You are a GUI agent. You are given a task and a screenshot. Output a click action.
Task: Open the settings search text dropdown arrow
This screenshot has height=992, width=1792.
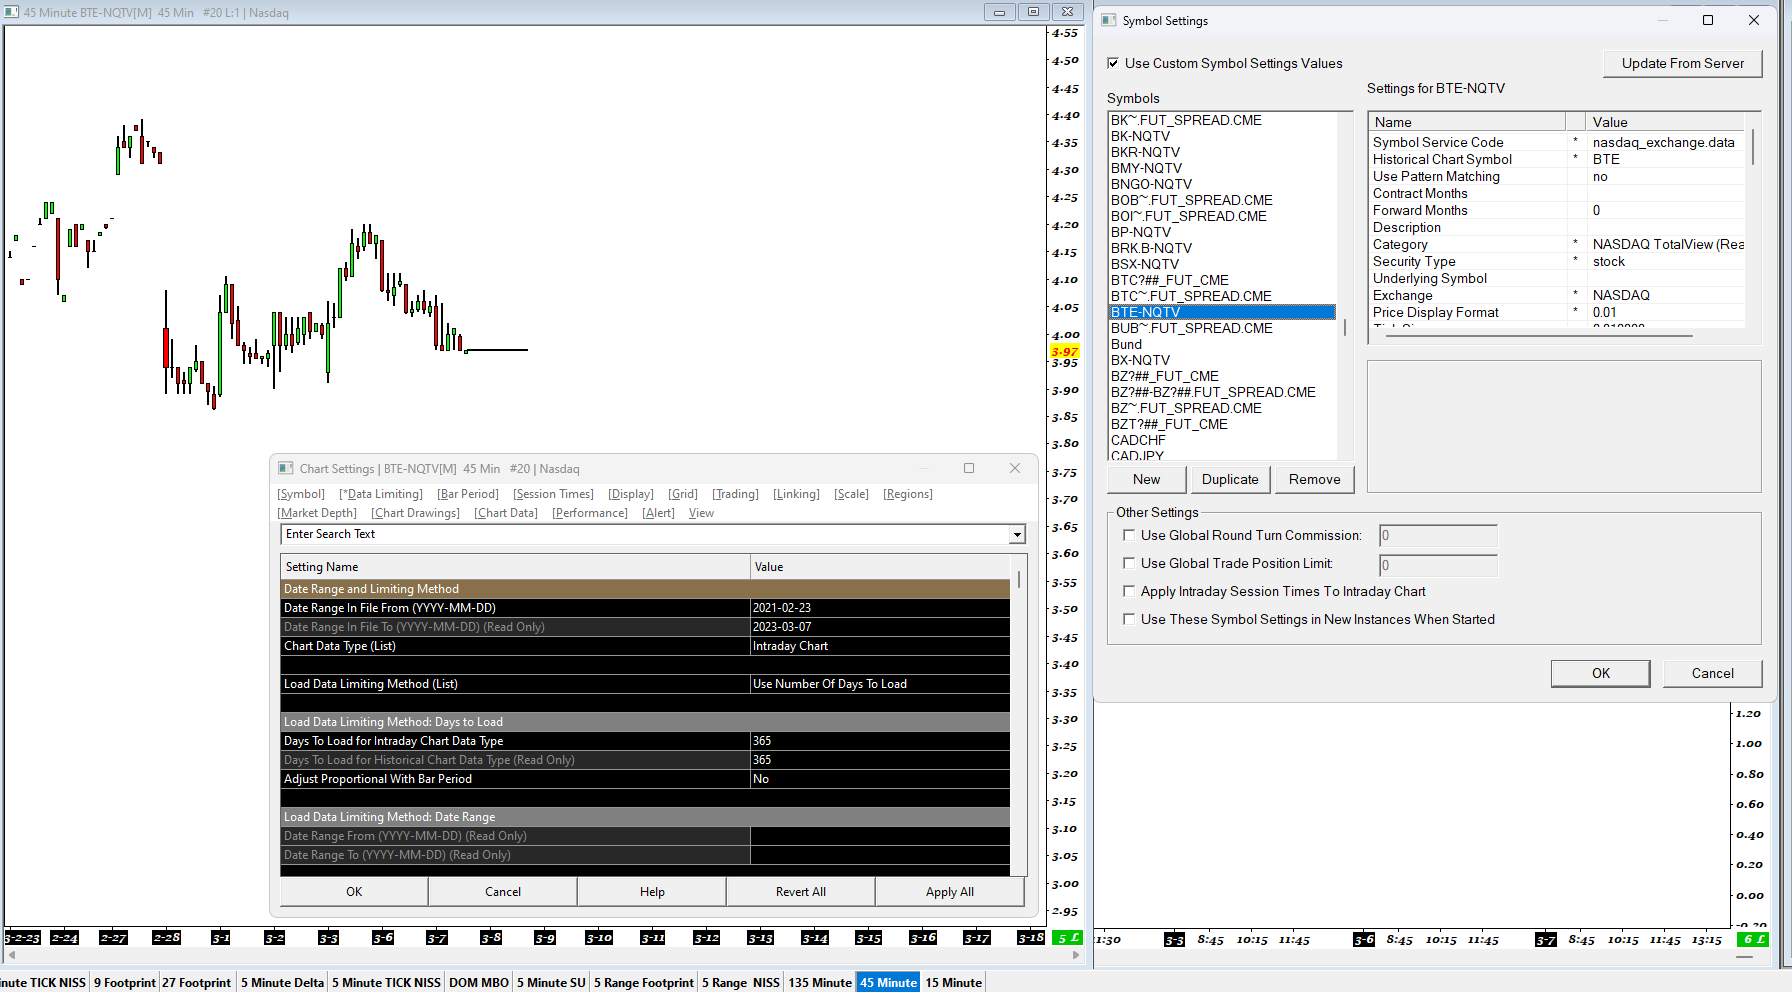pos(1017,535)
